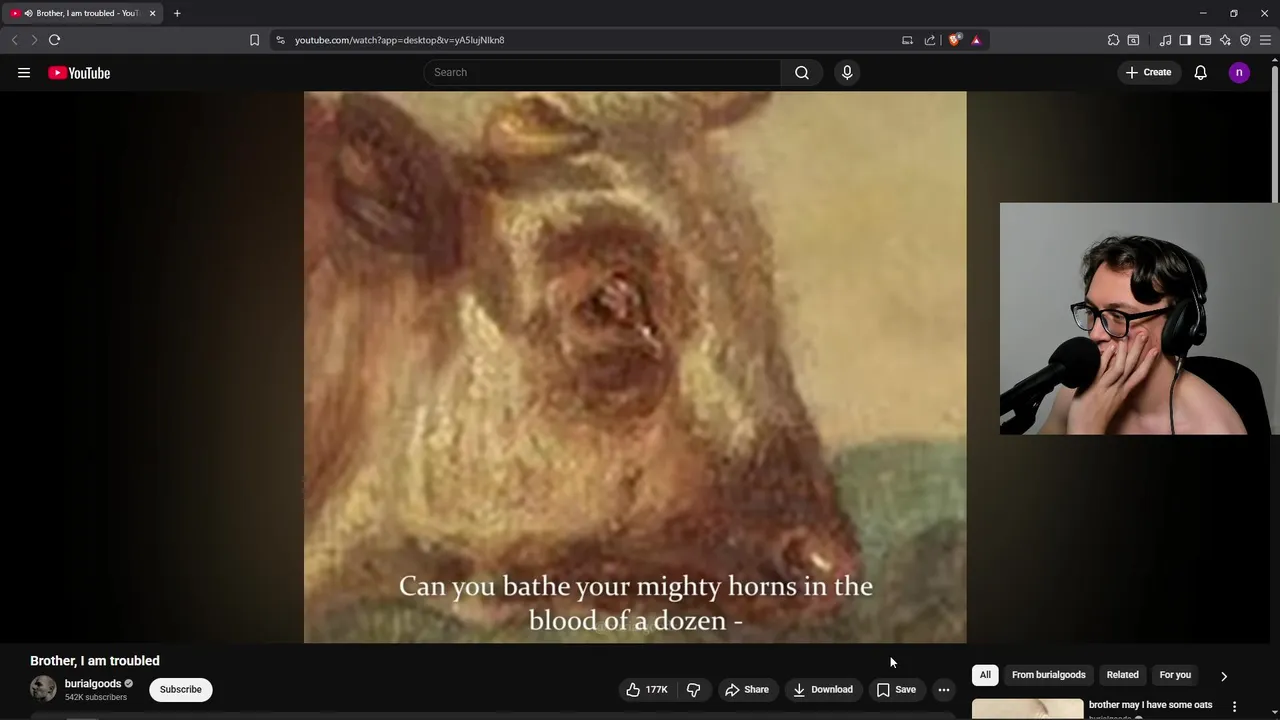Open options for 'brother may I have some oats'

(1234, 706)
